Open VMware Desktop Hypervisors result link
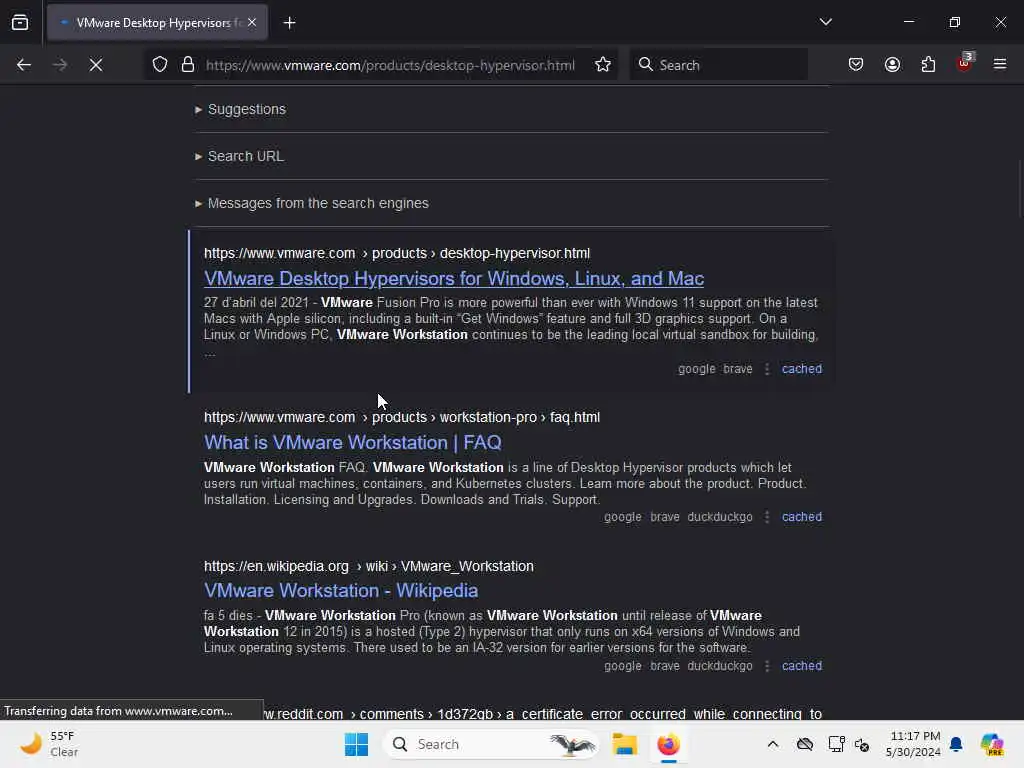 pyautogui.click(x=454, y=279)
